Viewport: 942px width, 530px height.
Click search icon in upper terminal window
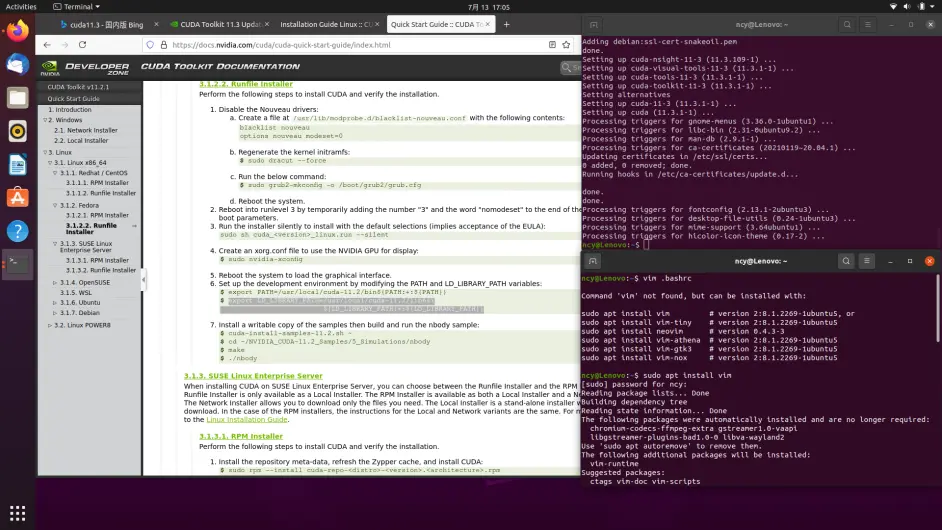847,25
